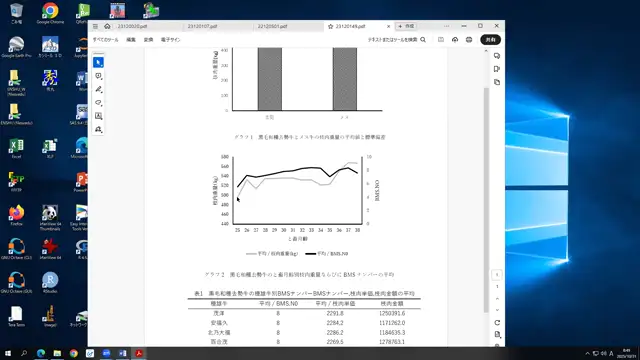The width and height of the screenshot is (640, 360).
Task: Open the page thumbnails panel icon
Action: [497, 82]
